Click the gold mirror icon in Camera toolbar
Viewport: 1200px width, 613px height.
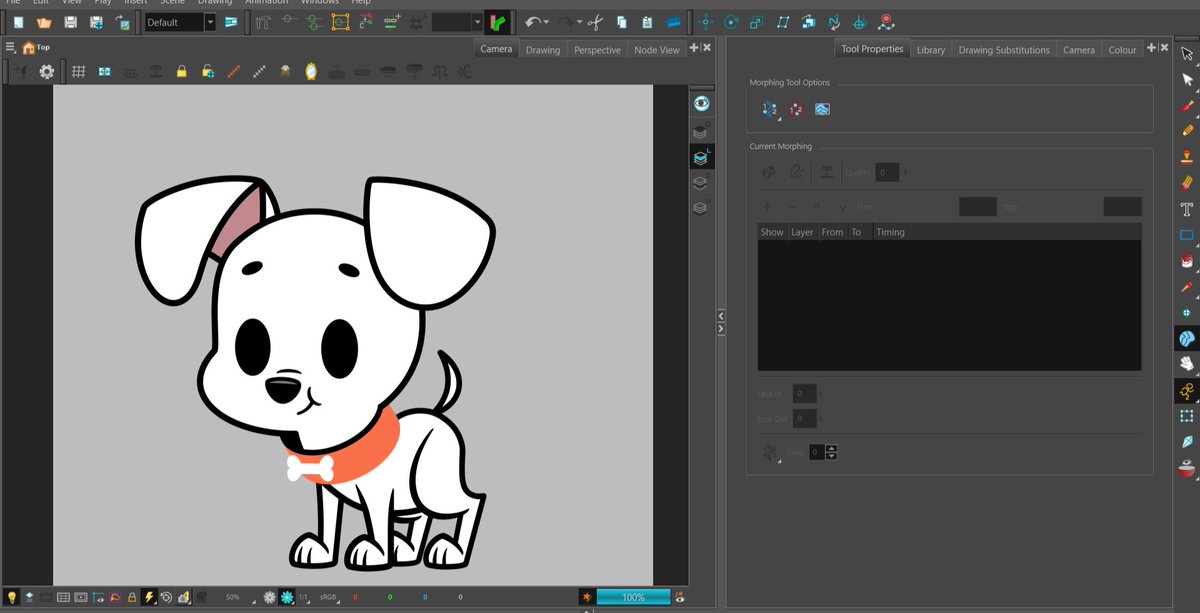tap(311, 71)
